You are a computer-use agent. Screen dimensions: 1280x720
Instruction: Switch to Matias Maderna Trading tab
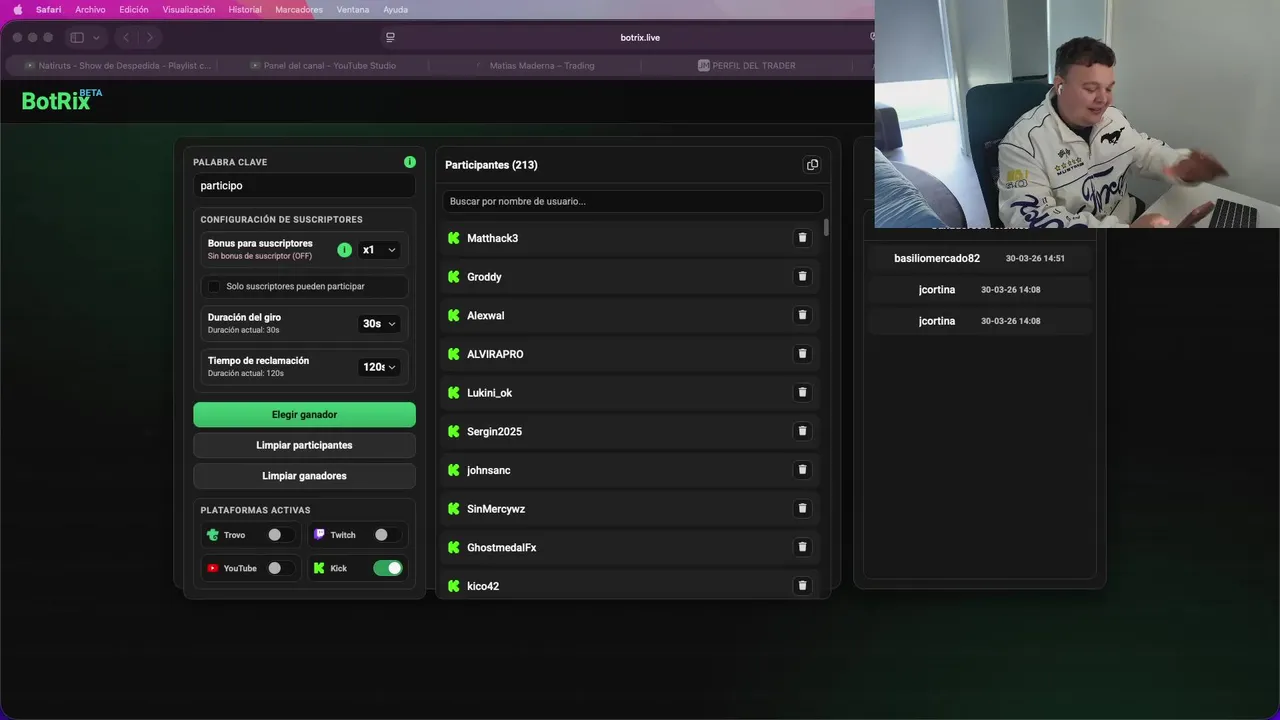click(x=534, y=65)
